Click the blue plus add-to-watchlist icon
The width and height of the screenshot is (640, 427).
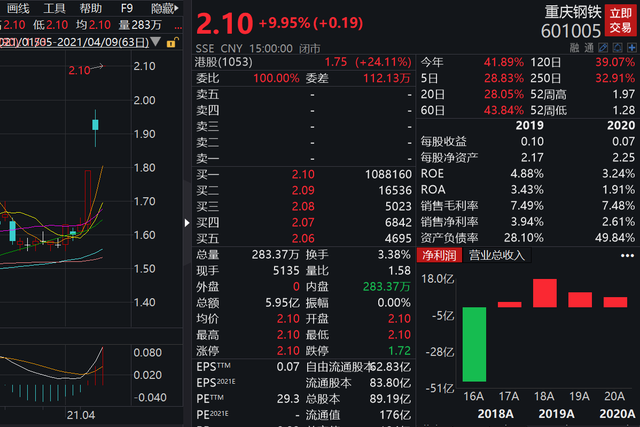pyautogui.click(x=631, y=47)
